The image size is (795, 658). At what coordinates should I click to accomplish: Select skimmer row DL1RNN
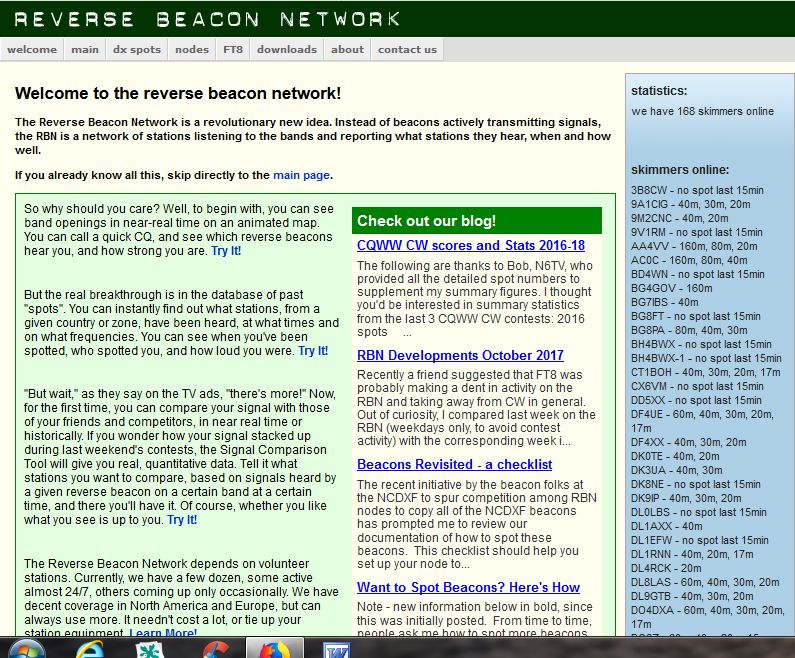692,554
